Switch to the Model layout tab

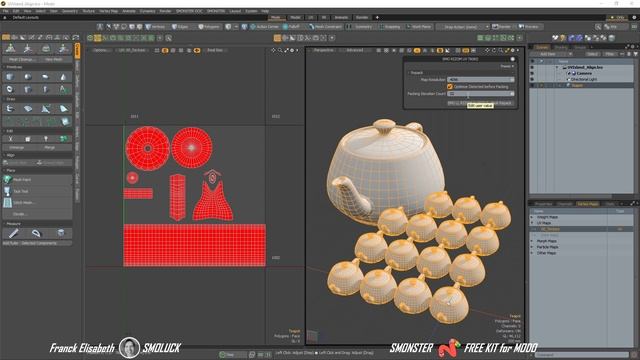[295, 18]
